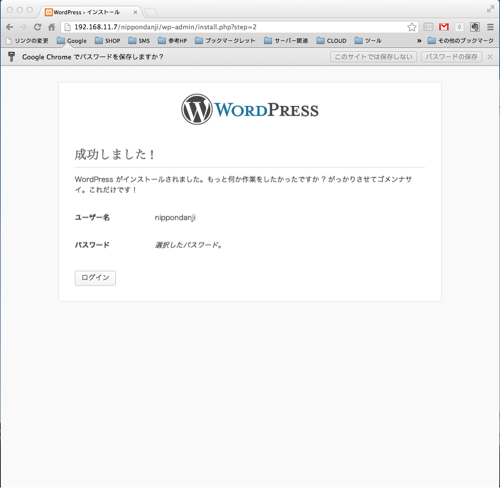Click the counter extension icon showing 0

459,27
